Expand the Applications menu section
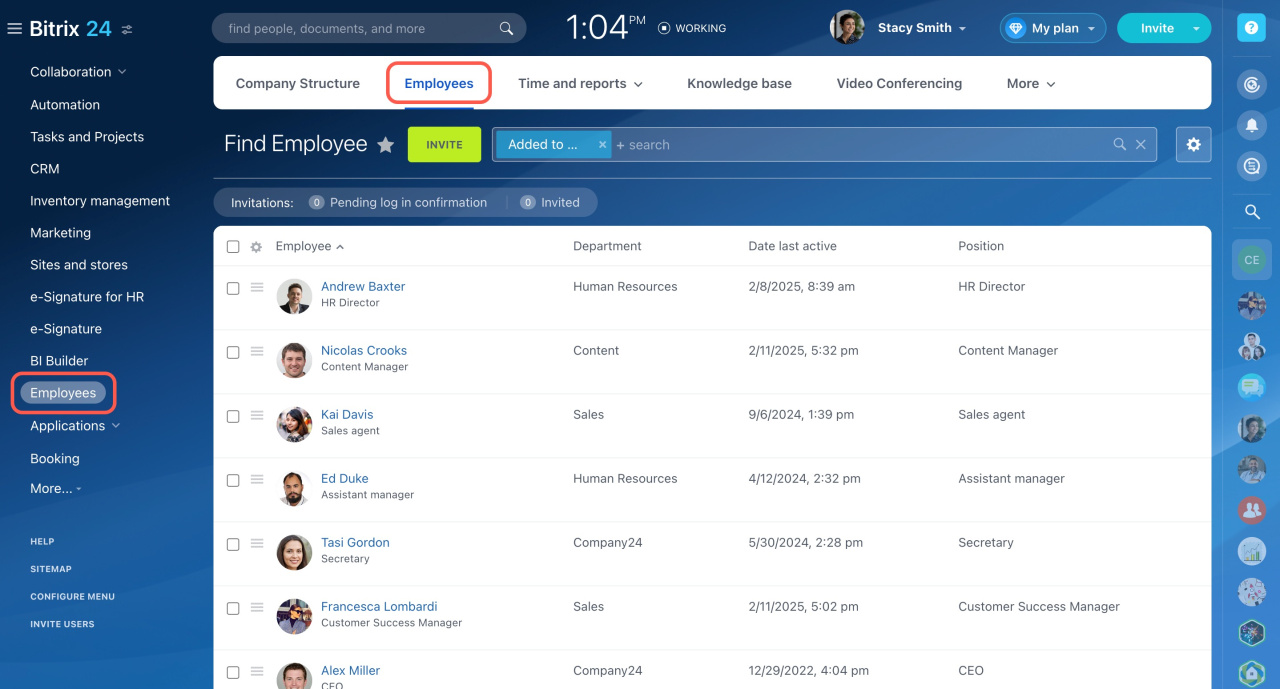Screen dimensions: 1280x689 [x=75, y=426]
